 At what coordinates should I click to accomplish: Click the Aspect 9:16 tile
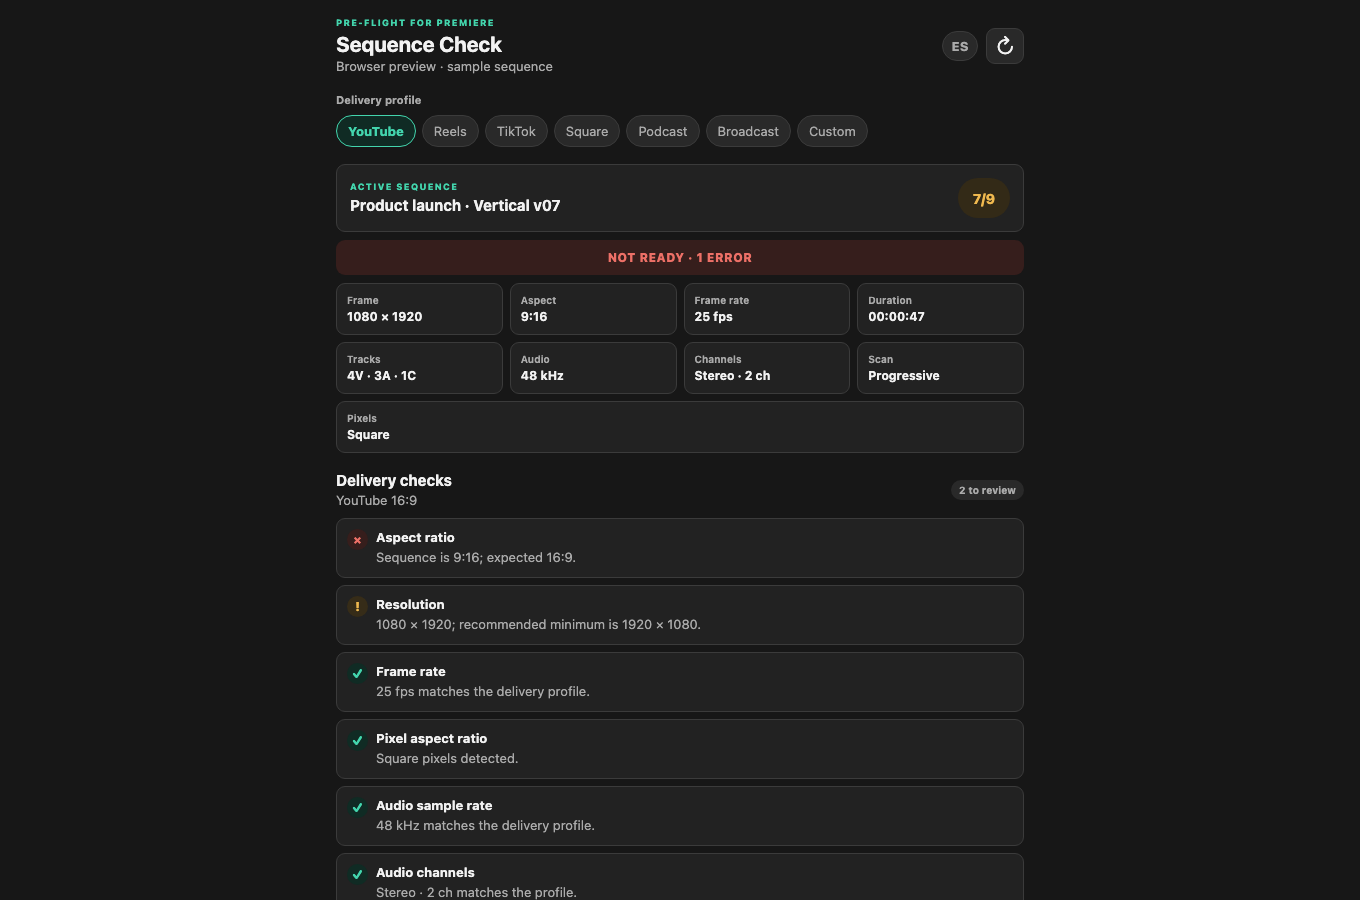pos(593,309)
